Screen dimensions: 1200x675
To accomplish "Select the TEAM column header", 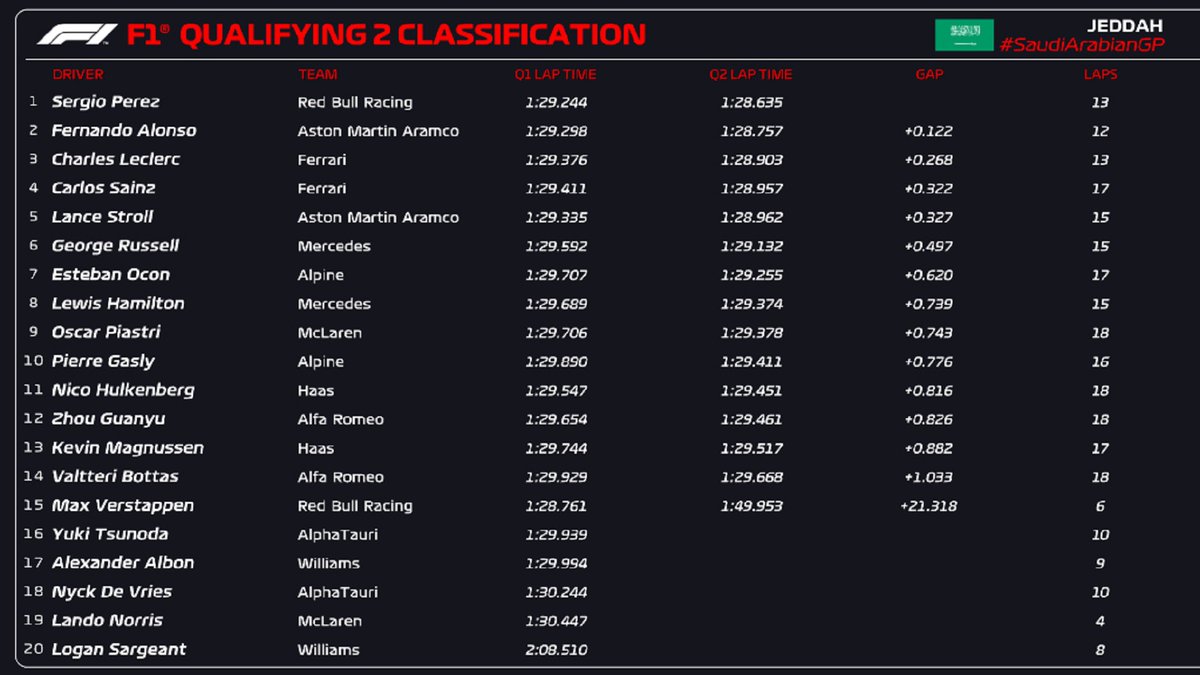I will coord(318,74).
